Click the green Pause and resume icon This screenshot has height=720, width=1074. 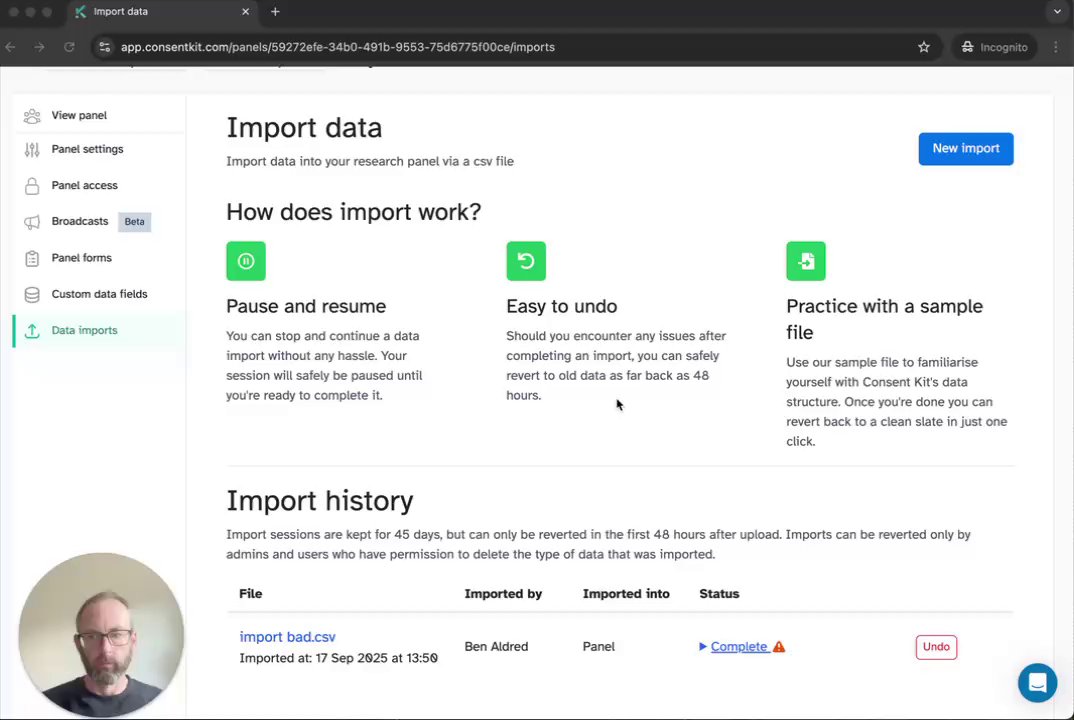[246, 261]
